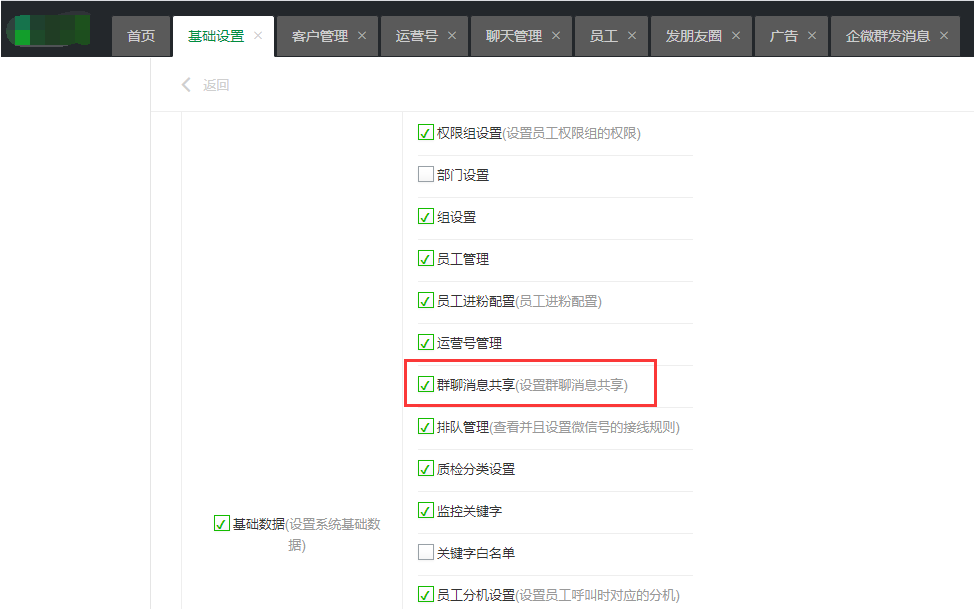Disable the 运营号管理 checkbox
This screenshot has height=609, width=975.
coord(425,341)
